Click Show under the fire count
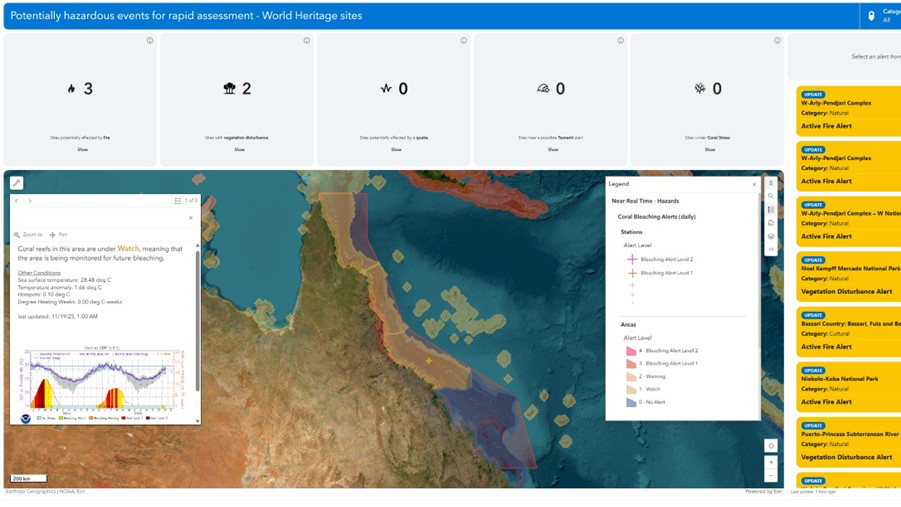 click(x=83, y=149)
